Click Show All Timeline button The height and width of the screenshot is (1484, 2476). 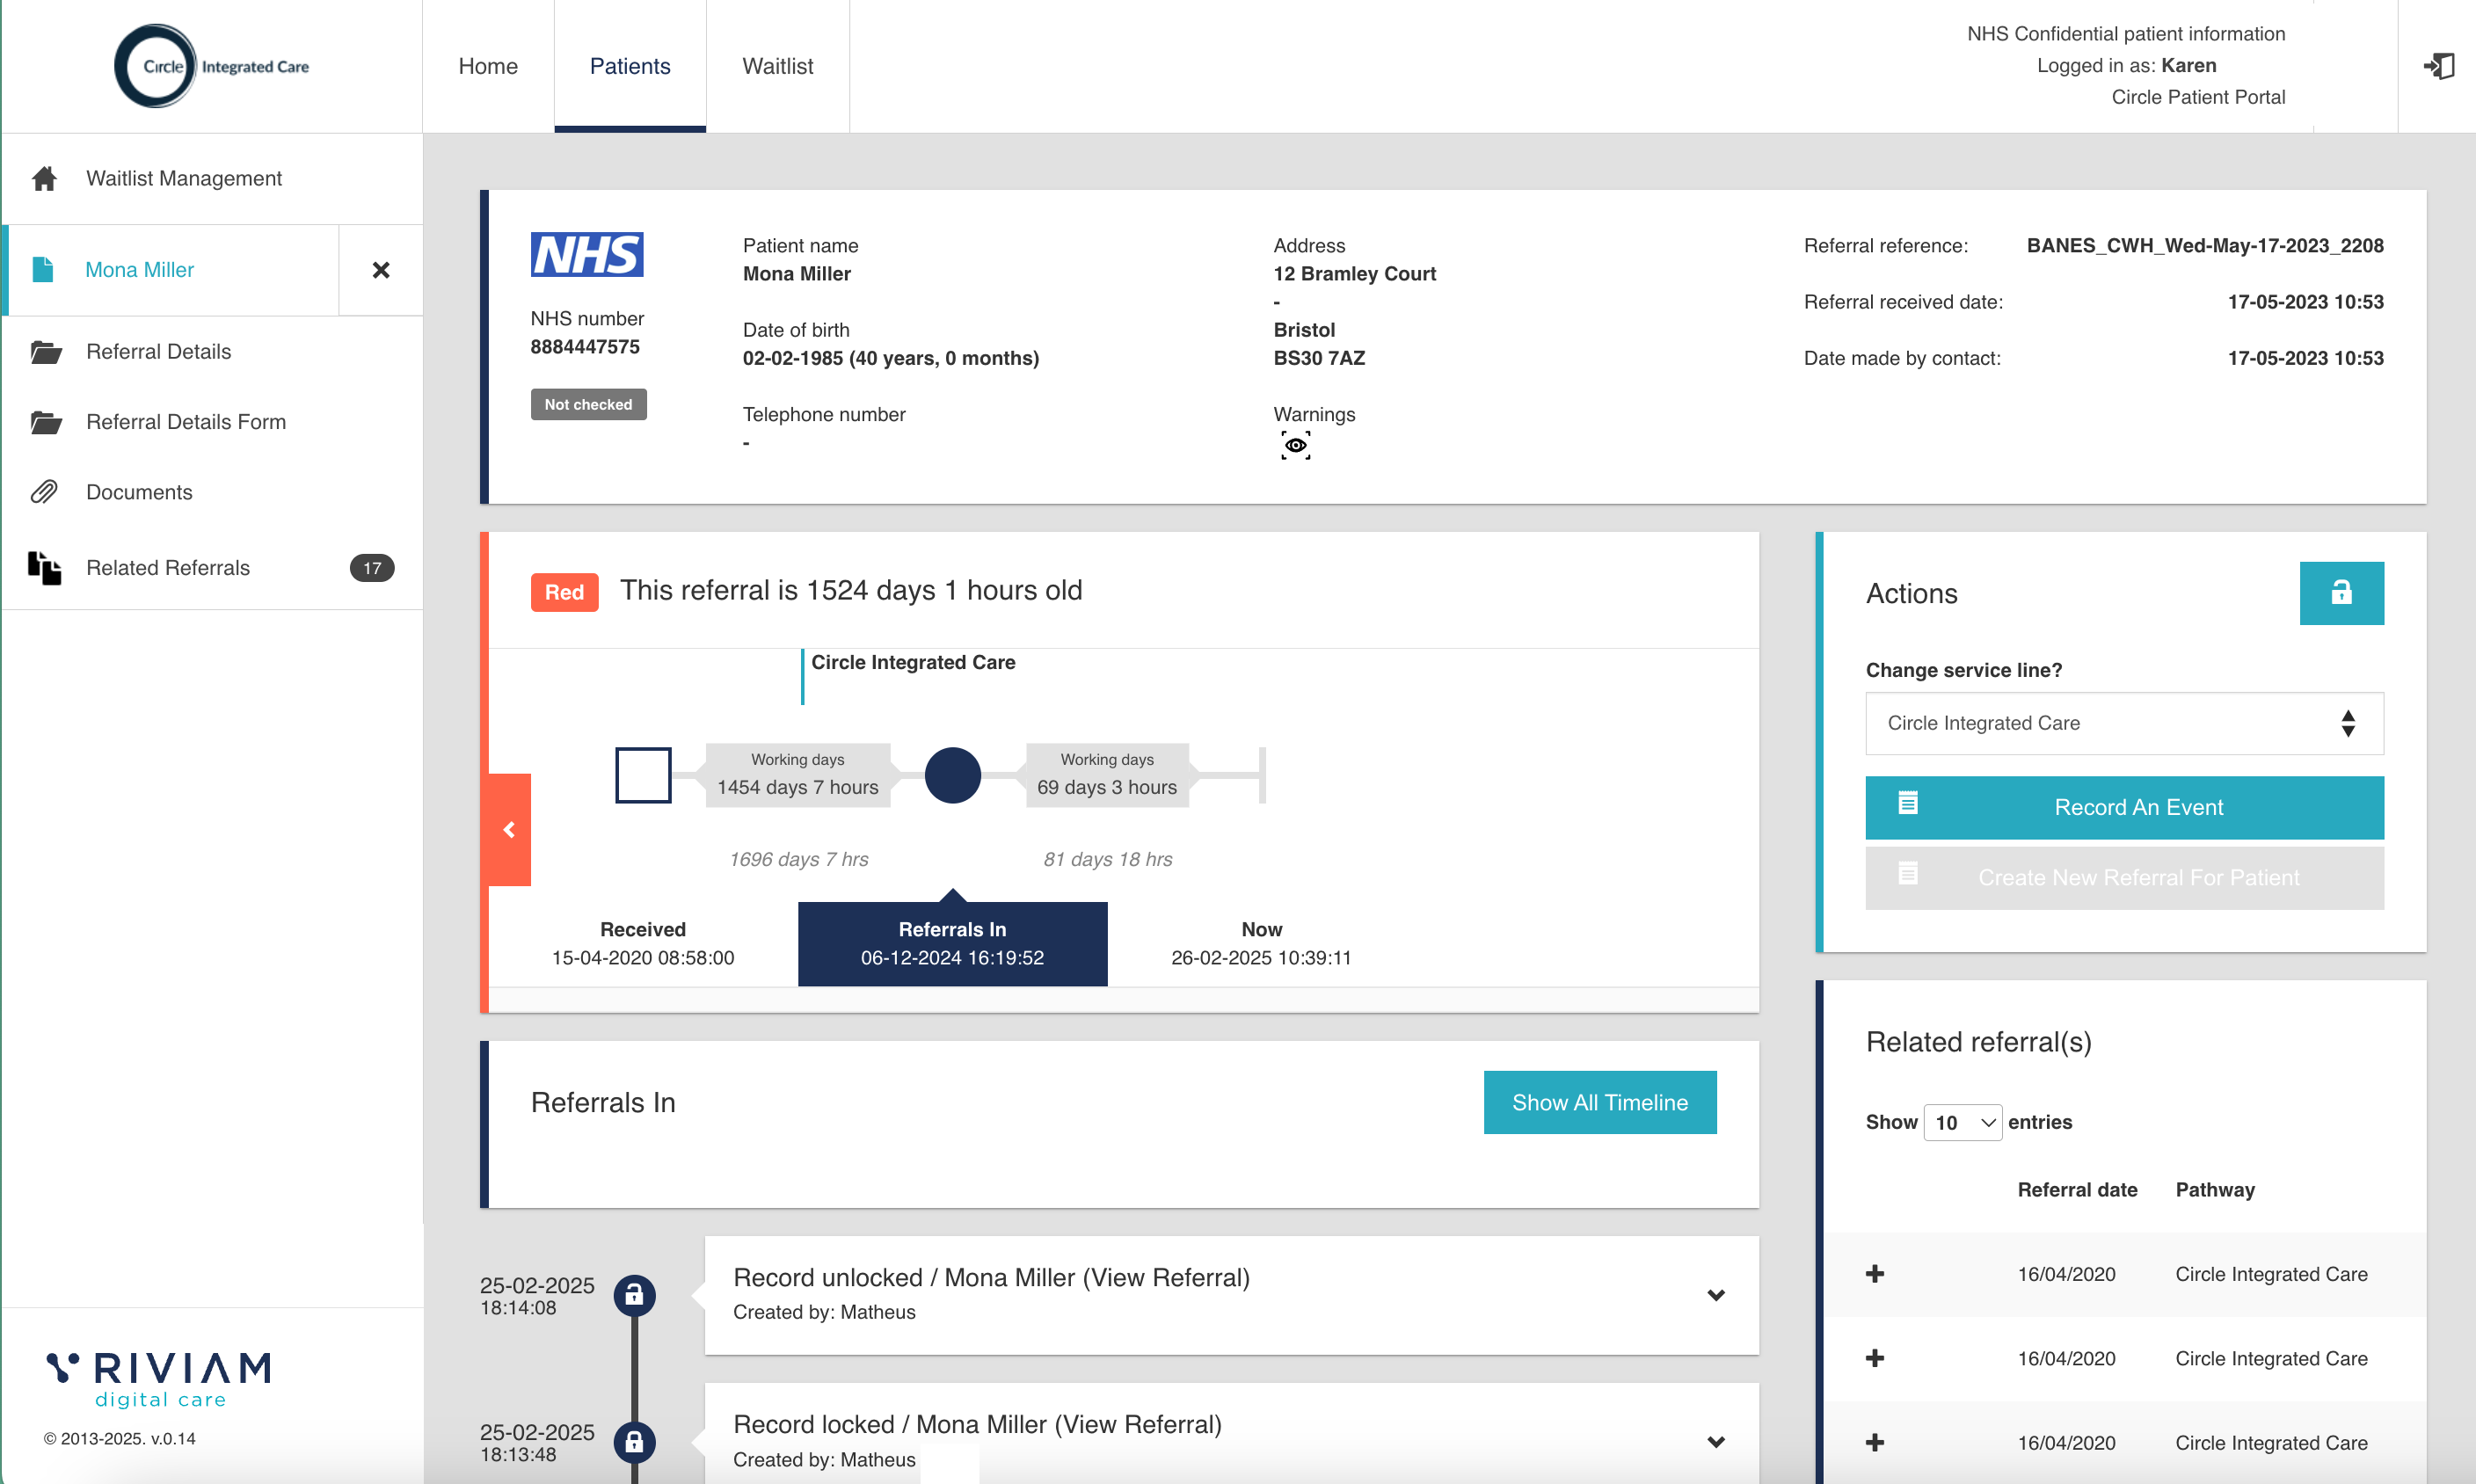point(1599,1102)
